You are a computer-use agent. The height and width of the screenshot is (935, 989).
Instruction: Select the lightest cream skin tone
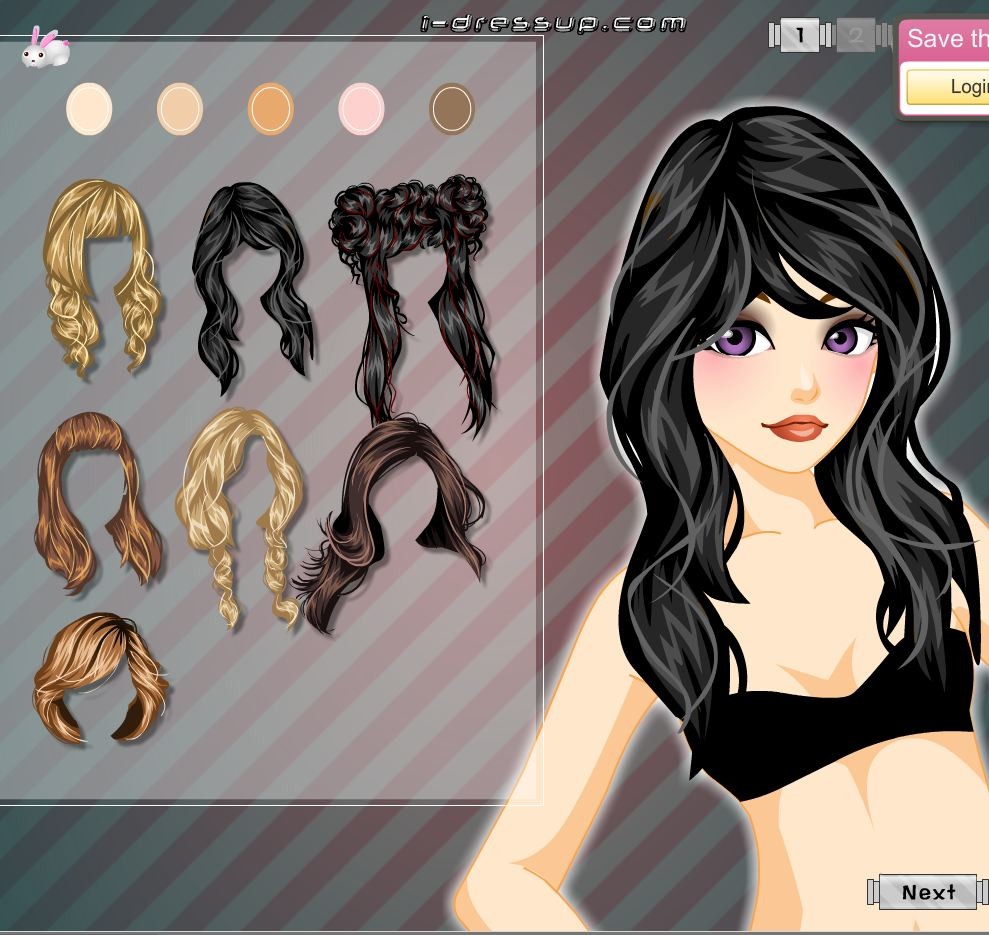tap(89, 109)
